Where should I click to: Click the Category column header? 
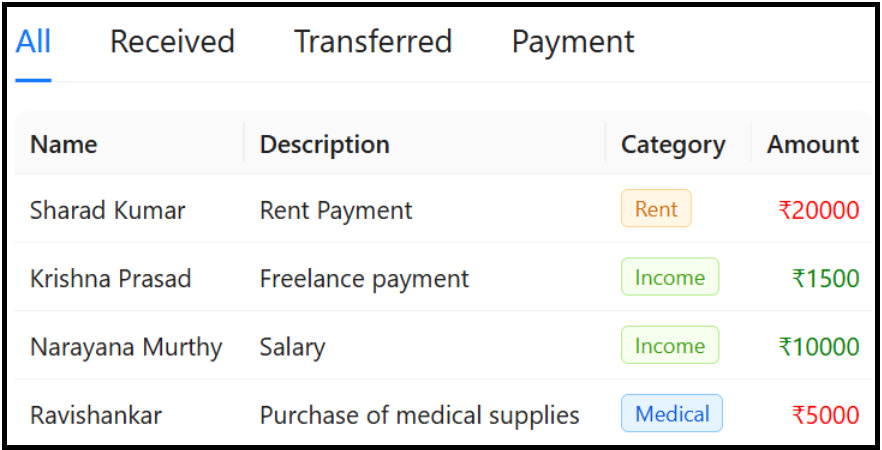point(673,144)
